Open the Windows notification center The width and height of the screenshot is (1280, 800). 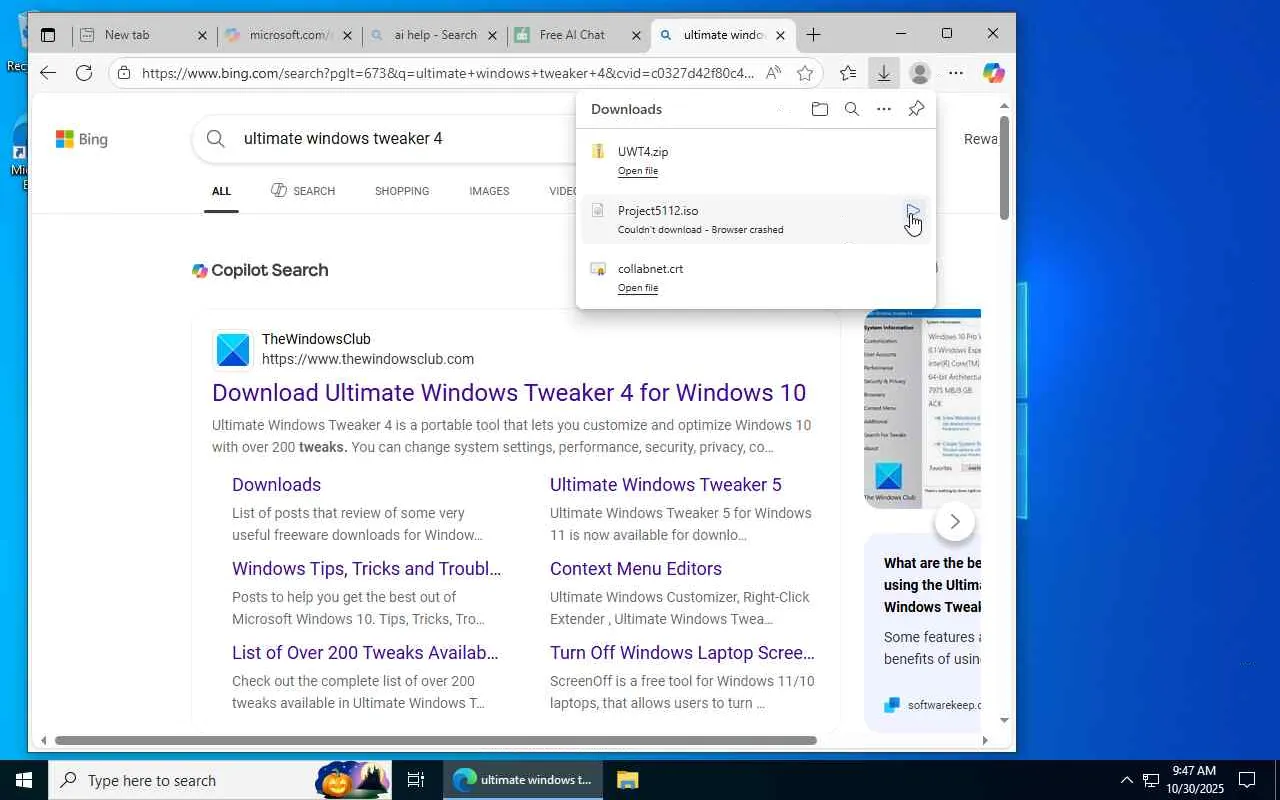click(x=1247, y=780)
